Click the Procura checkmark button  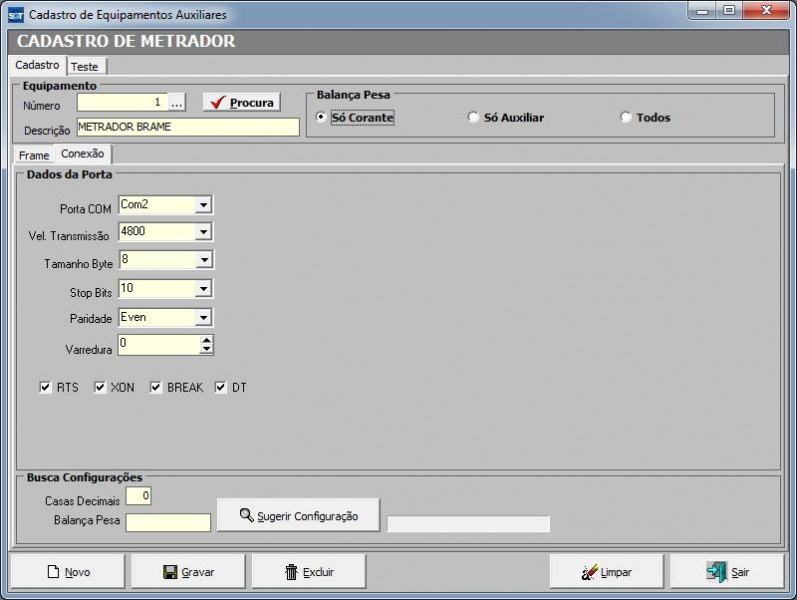240,102
